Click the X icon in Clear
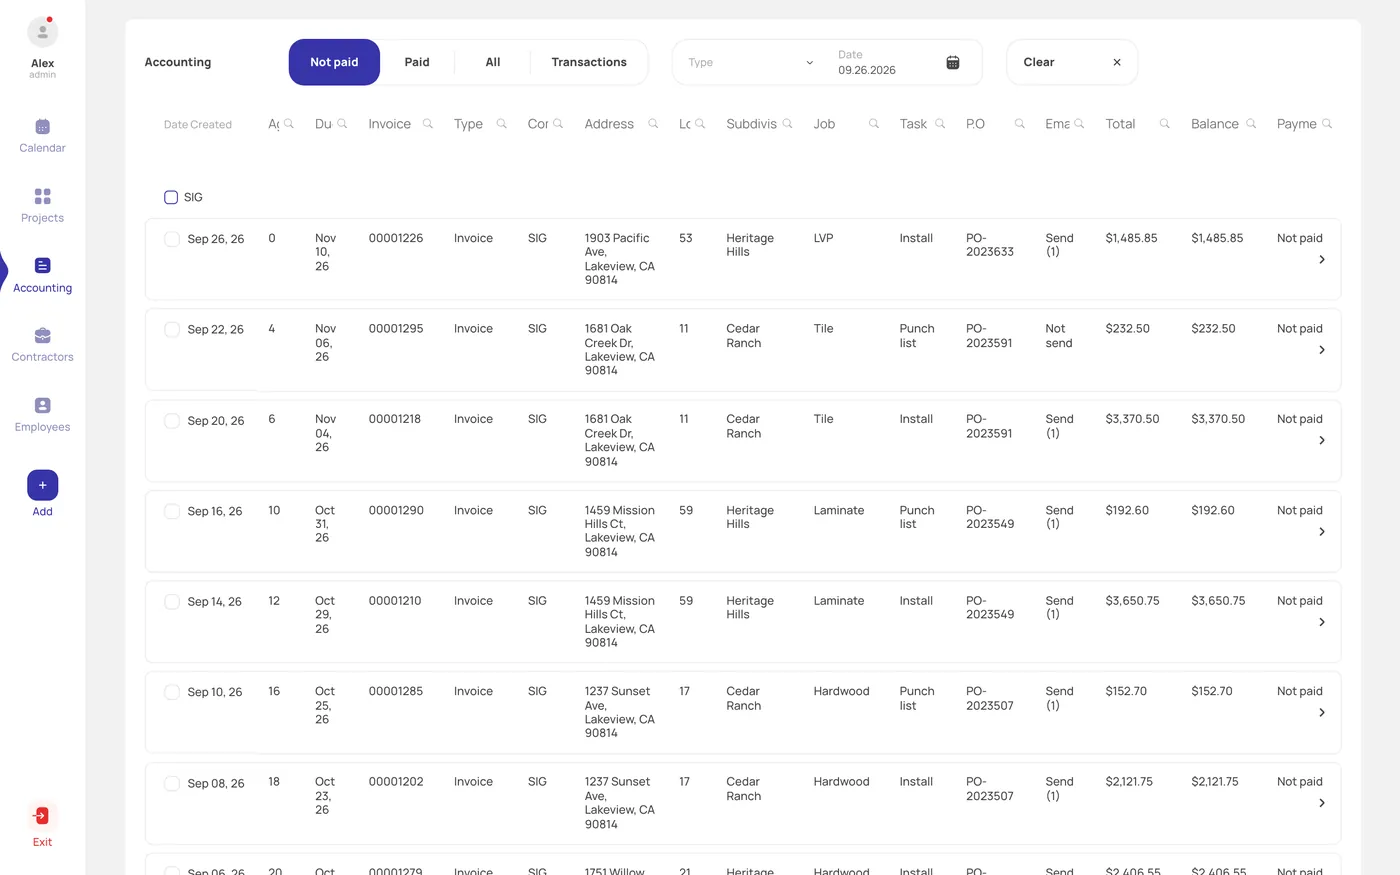Screen dimensions: 1400x875 click(x=1117, y=62)
